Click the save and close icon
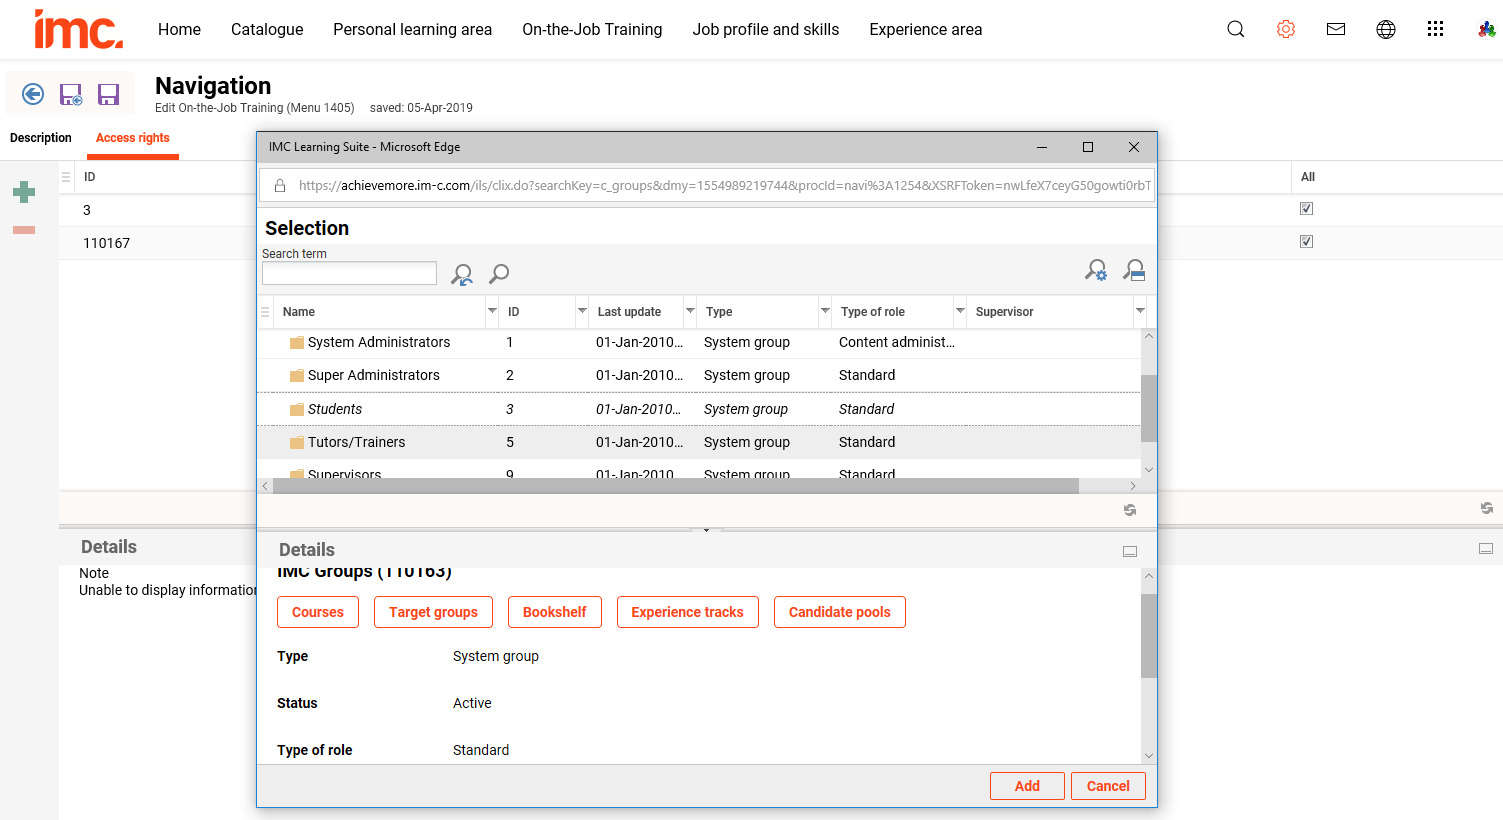This screenshot has height=820, width=1503. click(x=71, y=94)
